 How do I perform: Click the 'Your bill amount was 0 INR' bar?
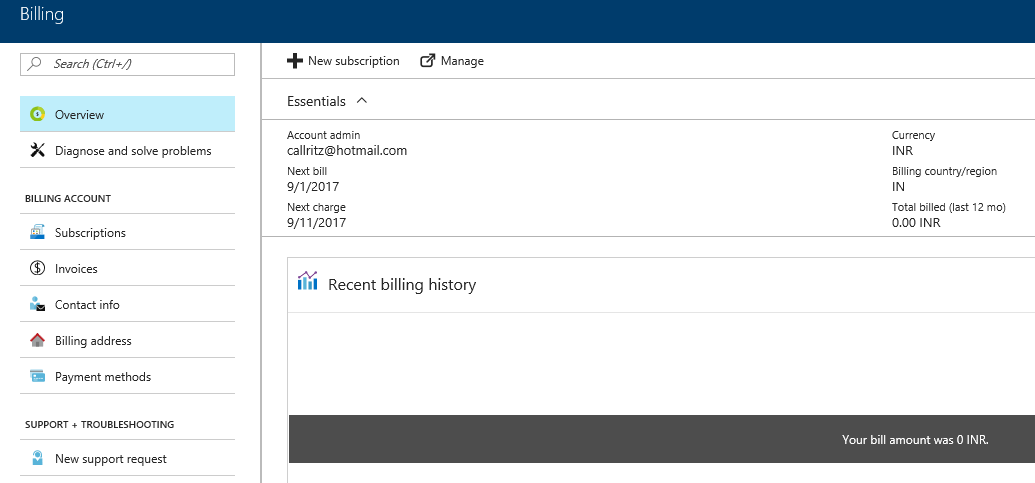click(662, 439)
